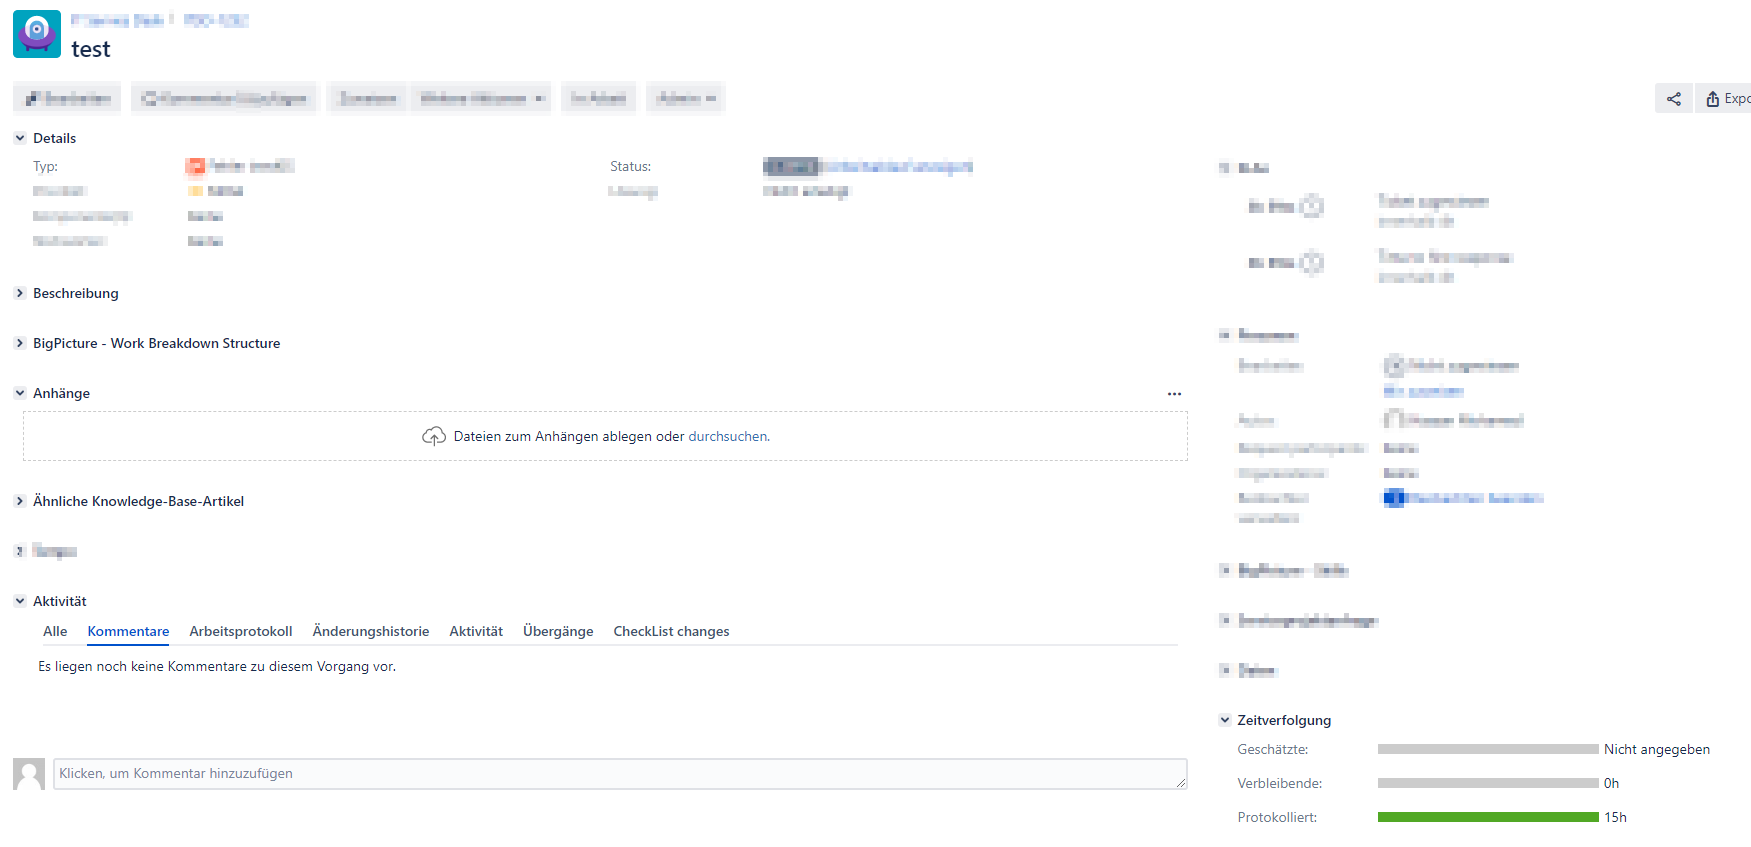Select the Kommentare tab

[x=128, y=631]
